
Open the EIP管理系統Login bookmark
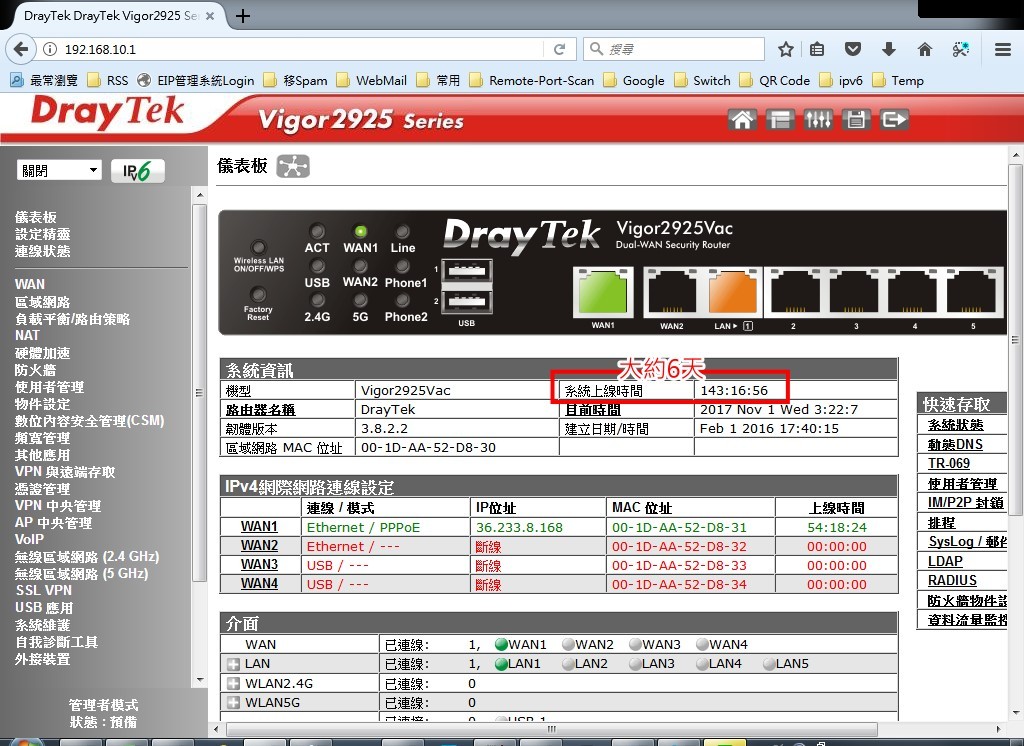click(196, 80)
